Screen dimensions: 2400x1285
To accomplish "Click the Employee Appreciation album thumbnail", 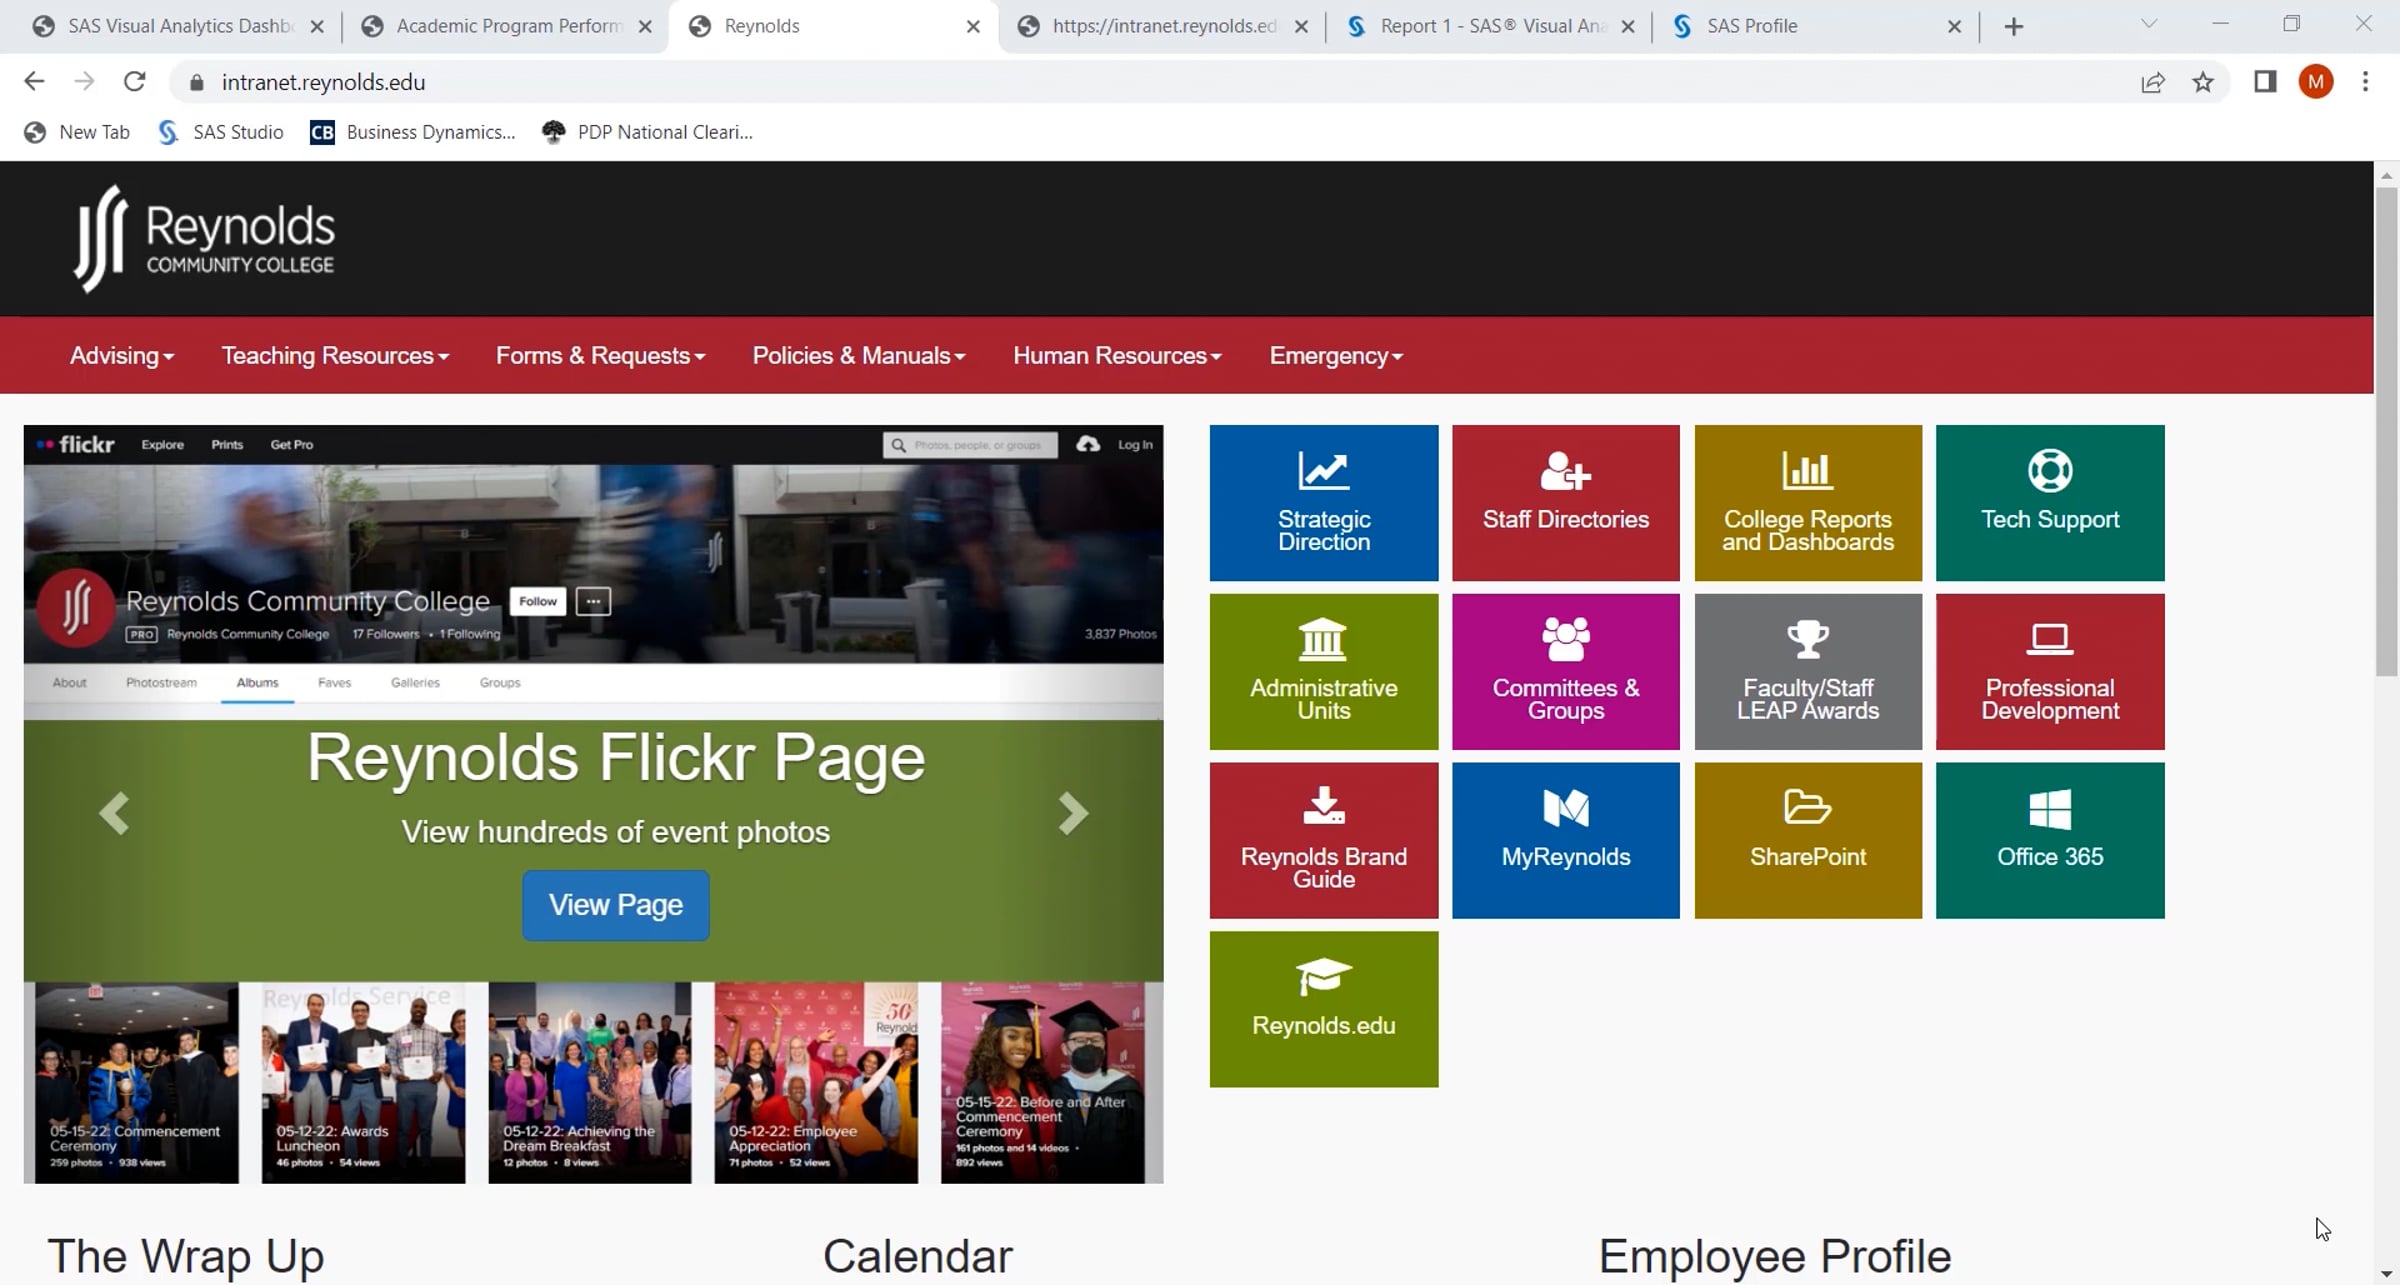I will click(815, 1082).
